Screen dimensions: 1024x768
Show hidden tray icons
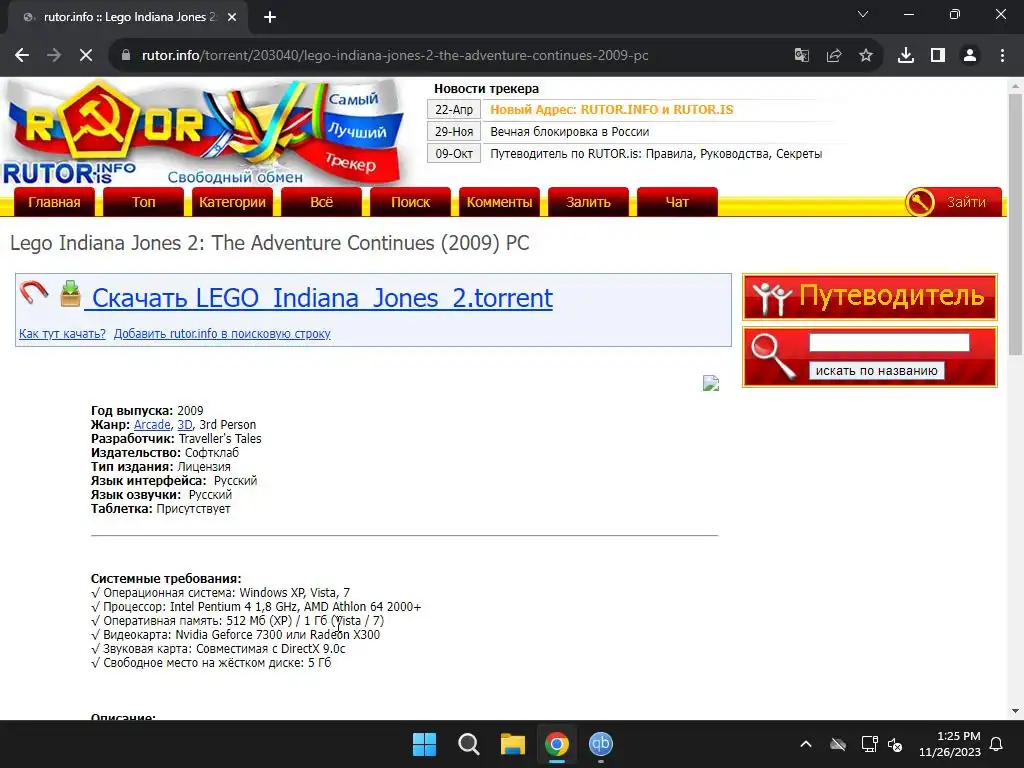[806, 744]
